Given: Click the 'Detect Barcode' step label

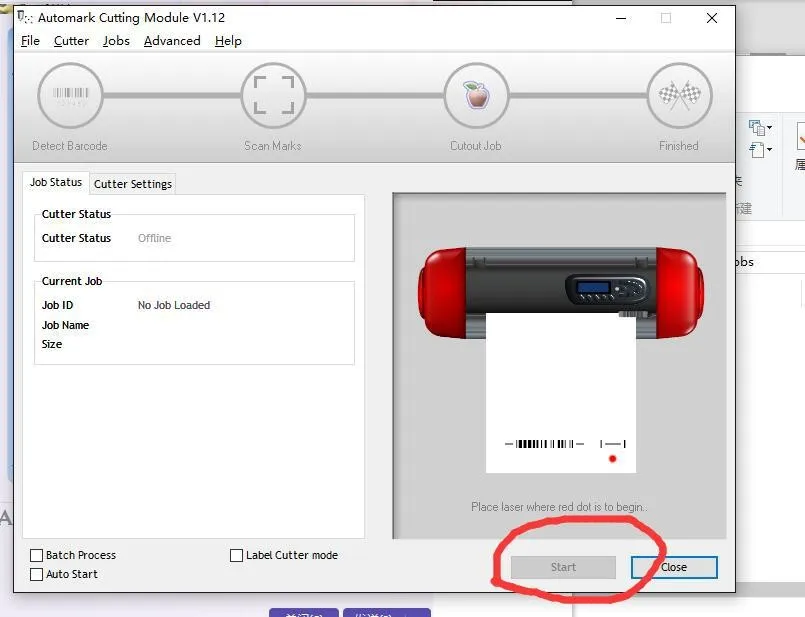Looking at the screenshot, I should pyautogui.click(x=70, y=146).
